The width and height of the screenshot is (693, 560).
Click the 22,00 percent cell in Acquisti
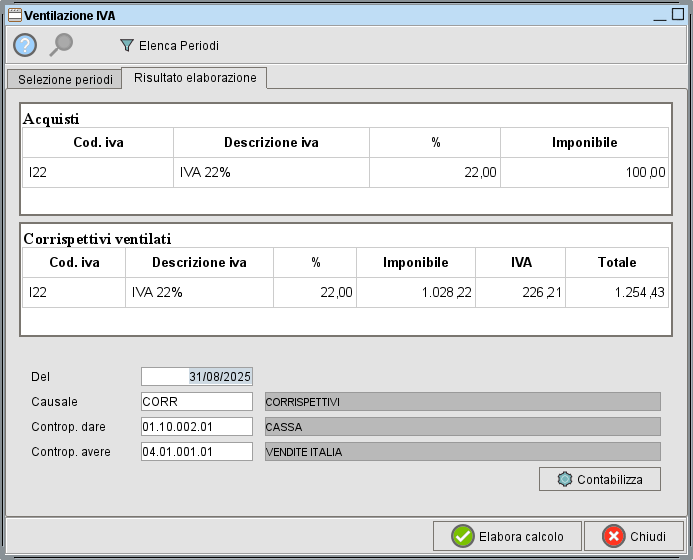(435, 172)
